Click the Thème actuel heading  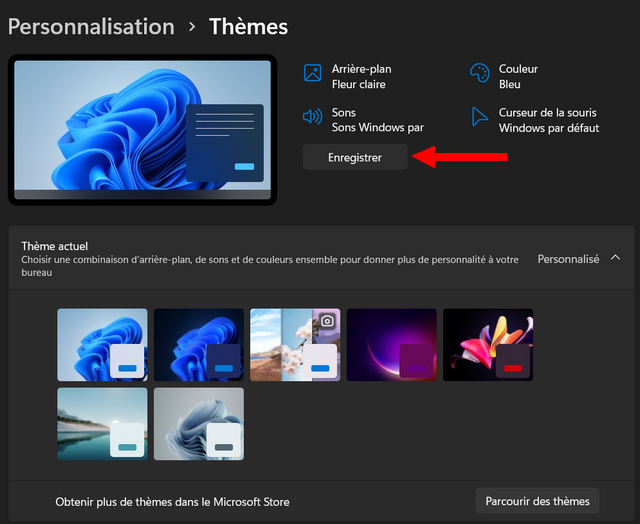pos(54,246)
